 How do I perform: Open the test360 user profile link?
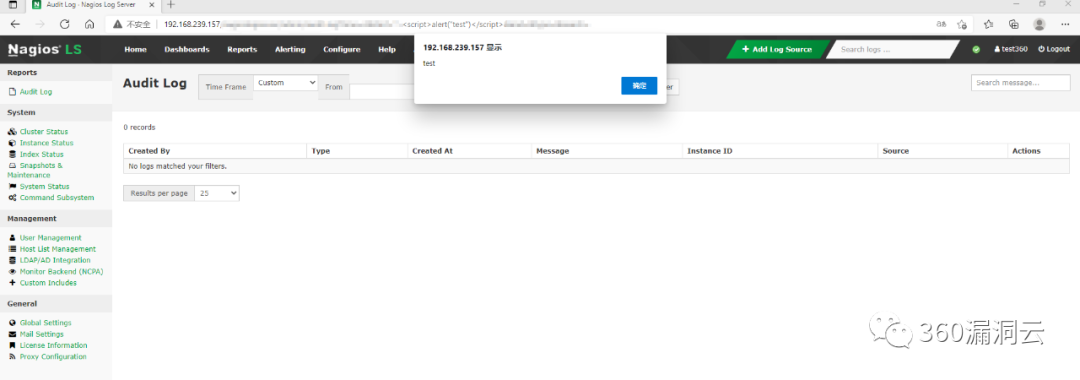(x=1010, y=50)
